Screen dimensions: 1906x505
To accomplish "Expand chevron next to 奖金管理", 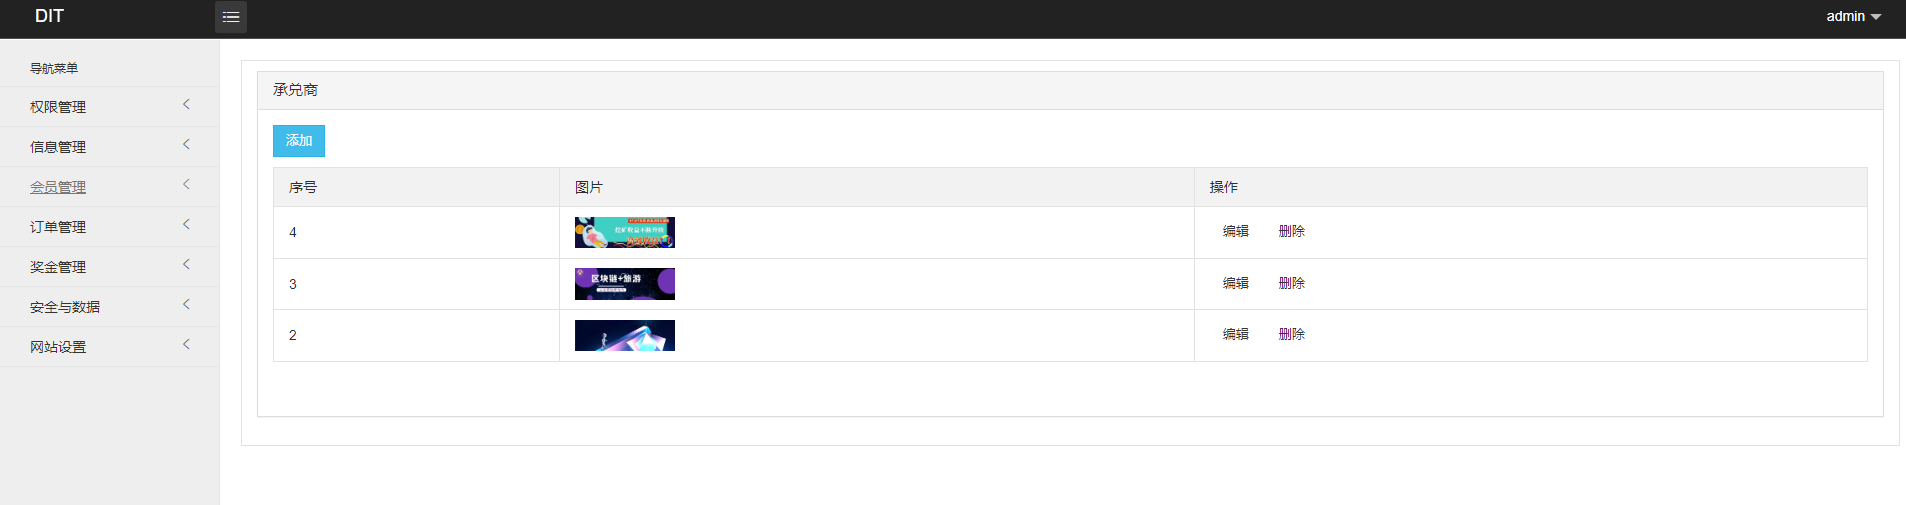I will 186,265.
